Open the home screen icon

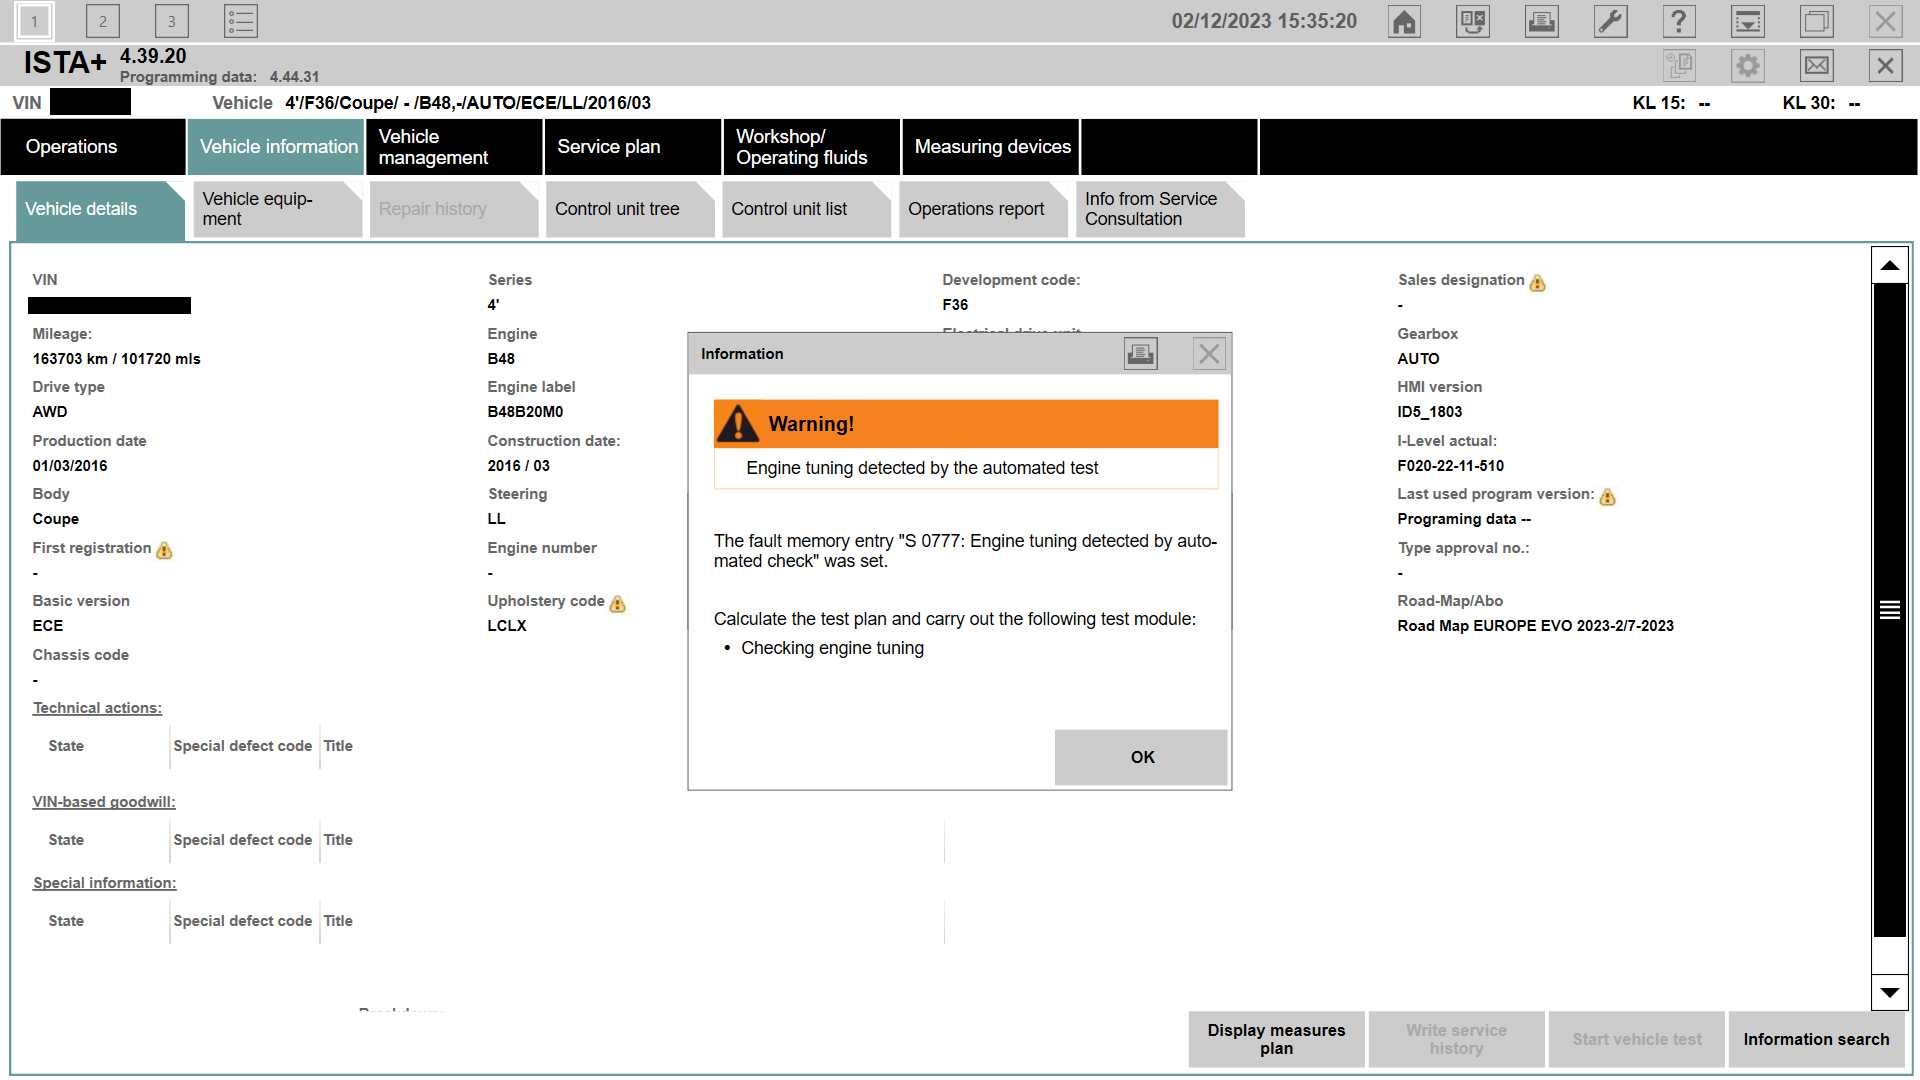pyautogui.click(x=1404, y=21)
